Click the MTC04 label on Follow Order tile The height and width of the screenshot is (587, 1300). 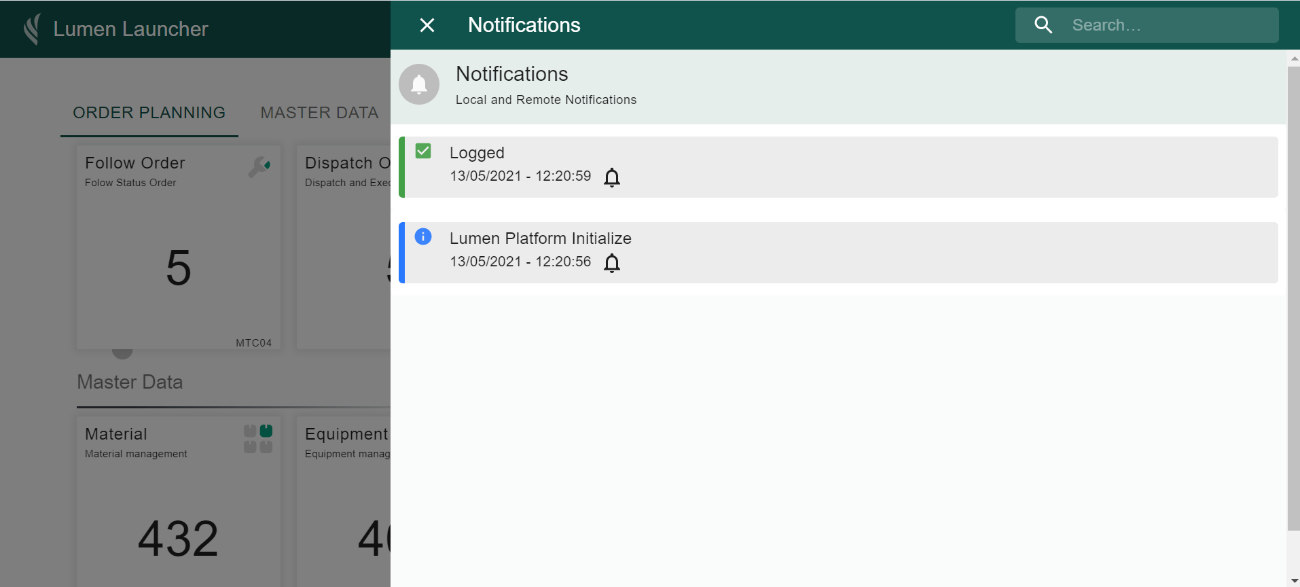pyautogui.click(x=253, y=343)
